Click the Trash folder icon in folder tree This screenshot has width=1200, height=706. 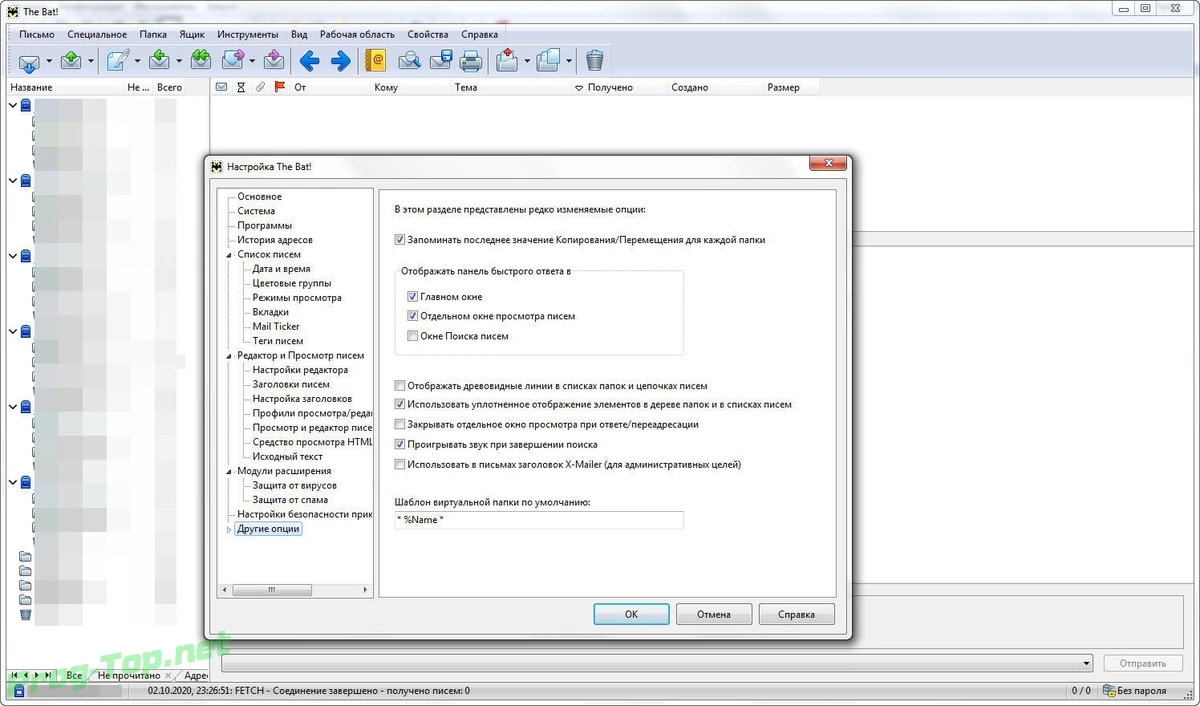[x=25, y=615]
